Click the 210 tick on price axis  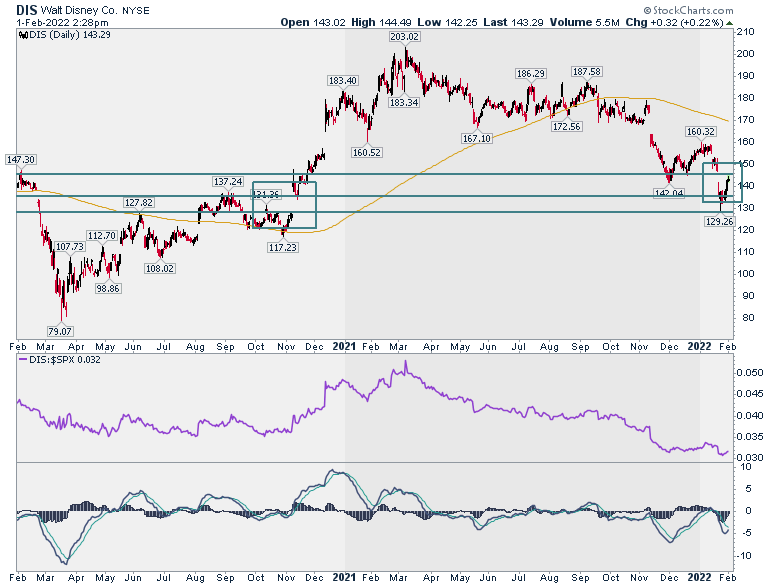(x=746, y=32)
